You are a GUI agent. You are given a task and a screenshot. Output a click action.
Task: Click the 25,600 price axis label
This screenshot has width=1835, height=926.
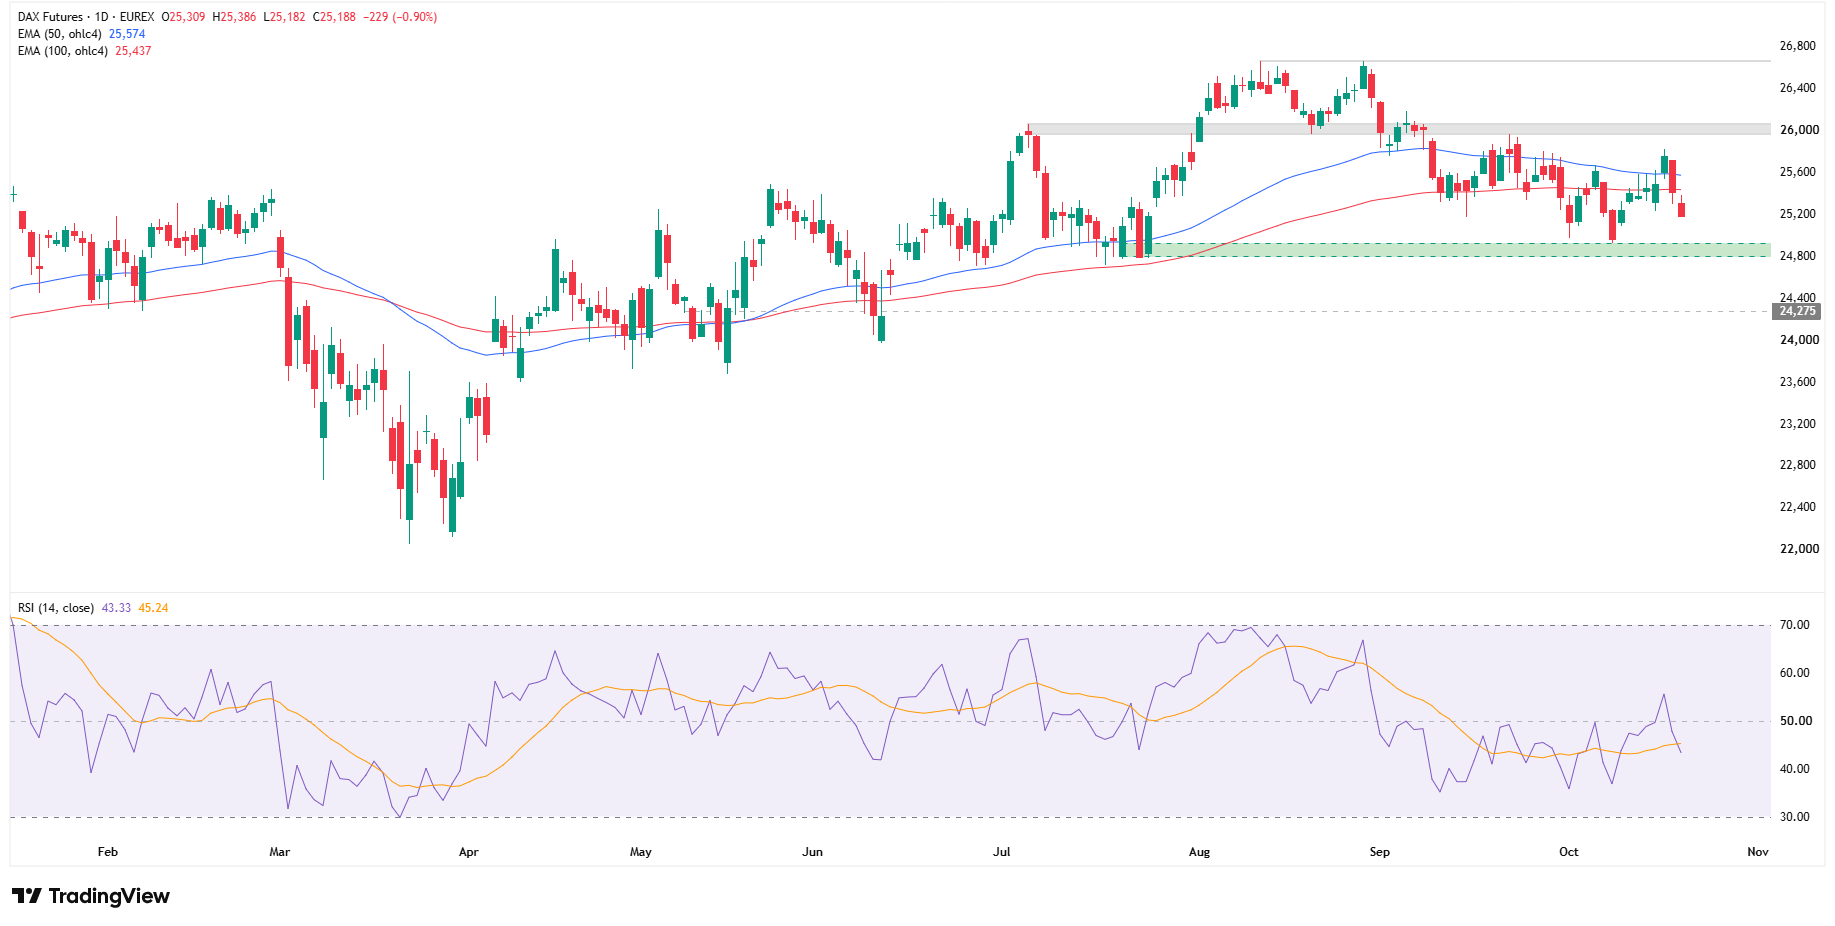coord(1798,172)
